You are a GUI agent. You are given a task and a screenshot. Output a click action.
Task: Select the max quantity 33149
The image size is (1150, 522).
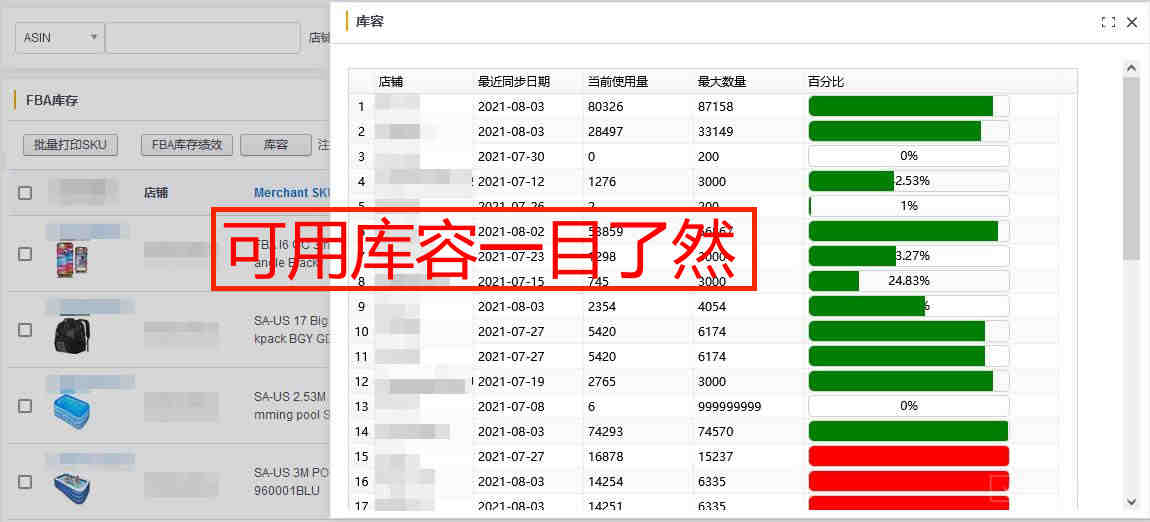[715, 131]
